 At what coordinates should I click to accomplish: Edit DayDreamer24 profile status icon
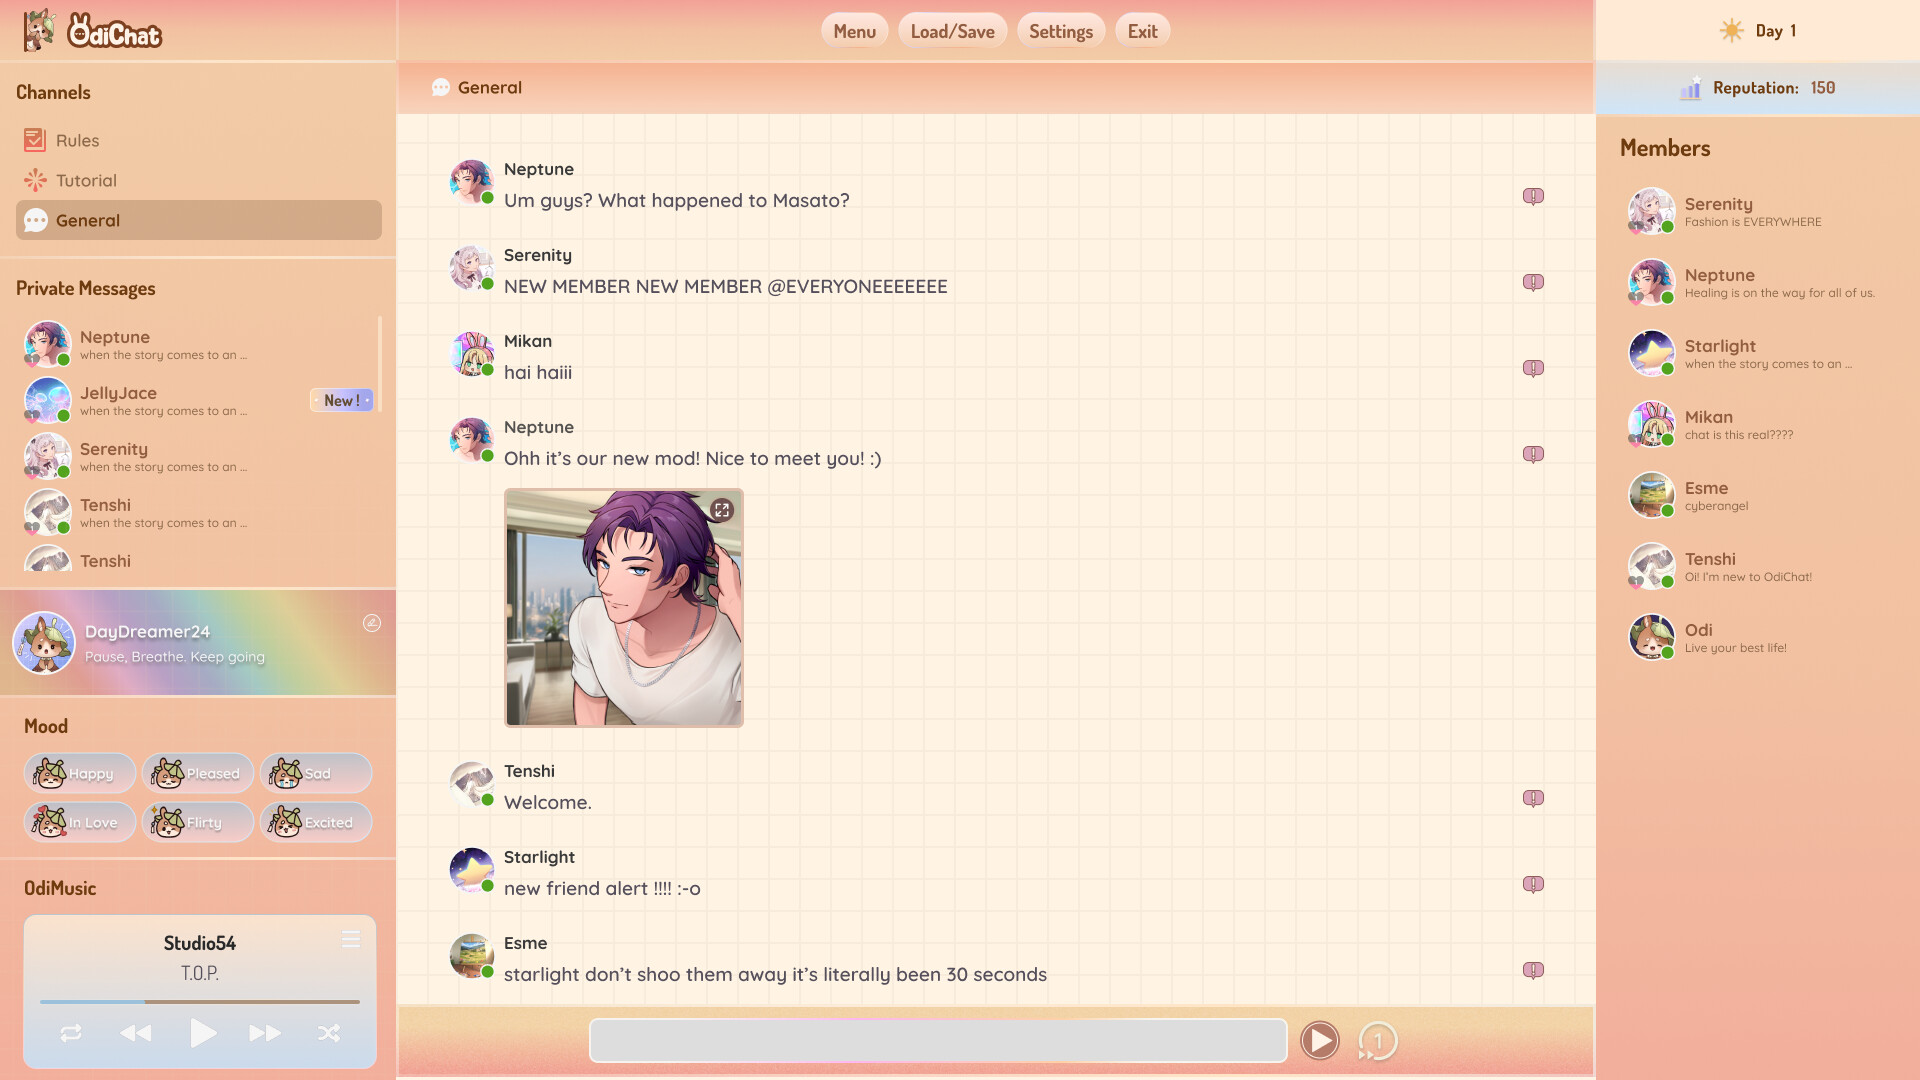372,623
